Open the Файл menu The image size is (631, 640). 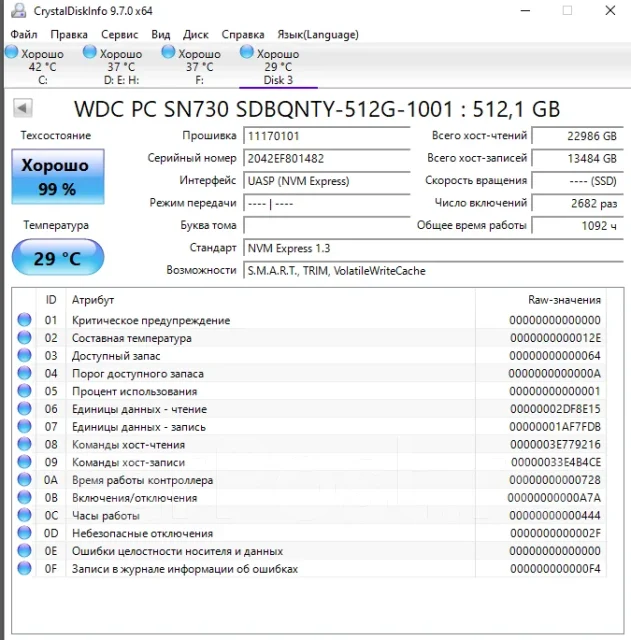(x=24, y=35)
